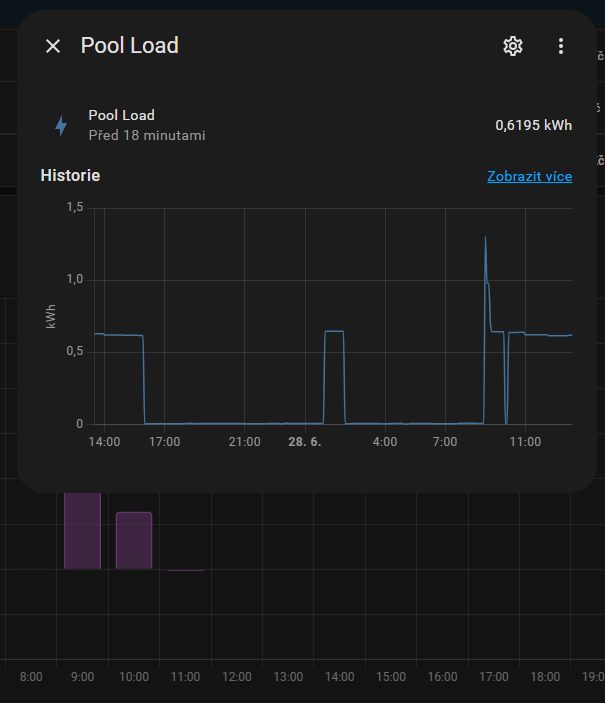This screenshot has height=703, width=605.
Task: Open the 'Zobrazit více' history link
Action: (529, 176)
